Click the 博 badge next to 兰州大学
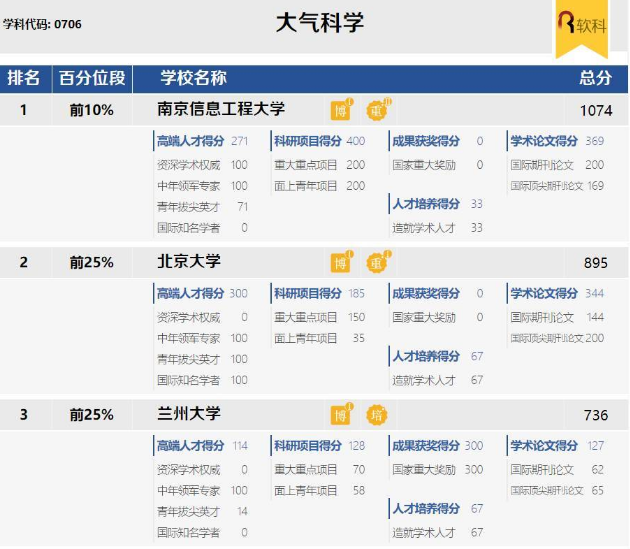This screenshot has height=549, width=630. (x=341, y=415)
